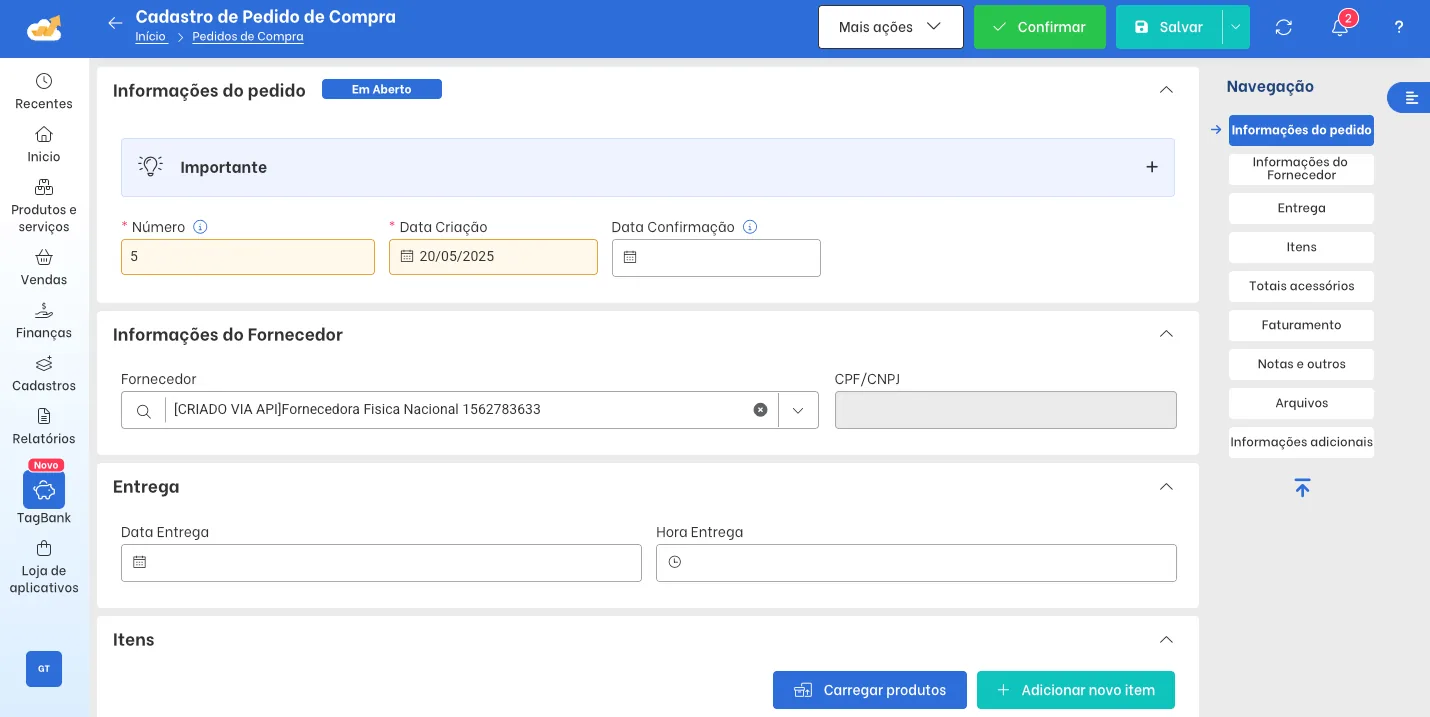
Task: Navigate to Informações do Fornecedor
Action: tap(1301, 169)
